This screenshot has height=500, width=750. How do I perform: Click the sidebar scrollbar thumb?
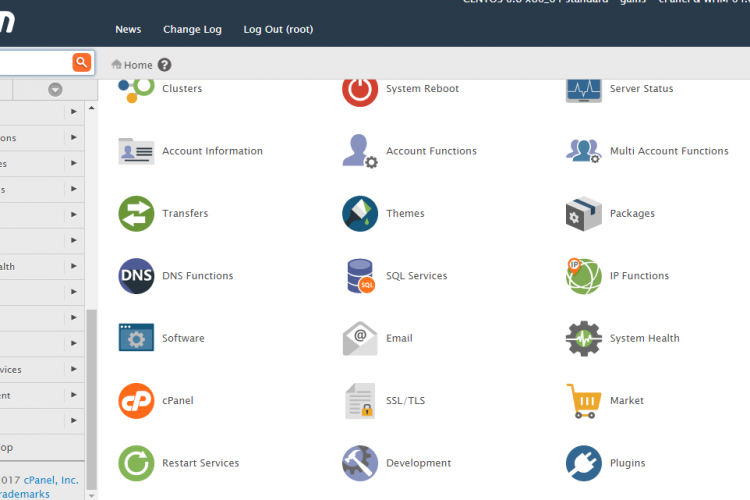91,400
